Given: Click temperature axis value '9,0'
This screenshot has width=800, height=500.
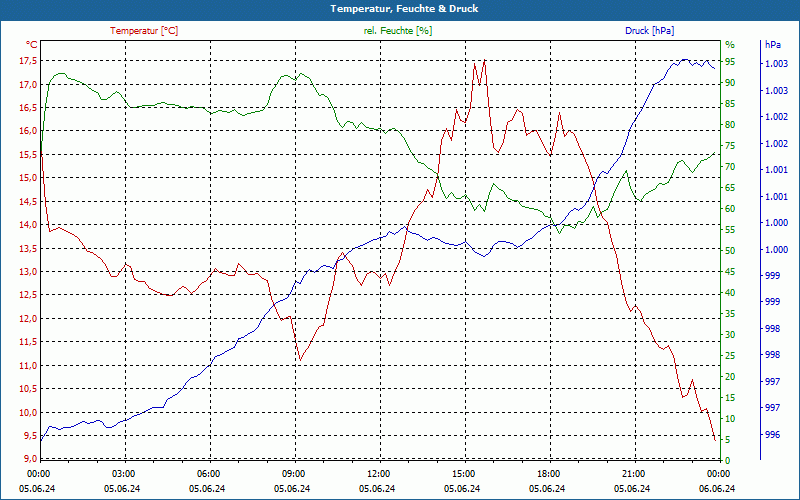Looking at the screenshot, I should pos(30,459).
